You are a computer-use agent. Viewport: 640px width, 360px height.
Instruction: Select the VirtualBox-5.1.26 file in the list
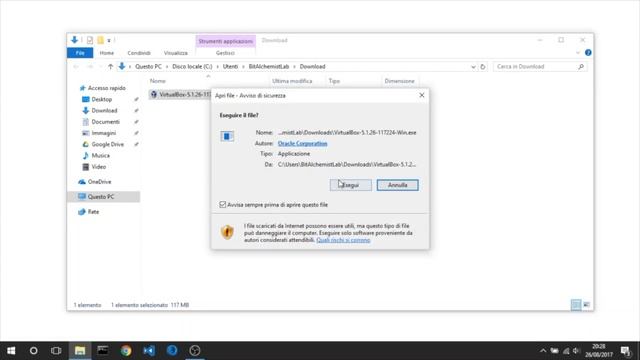(x=180, y=94)
